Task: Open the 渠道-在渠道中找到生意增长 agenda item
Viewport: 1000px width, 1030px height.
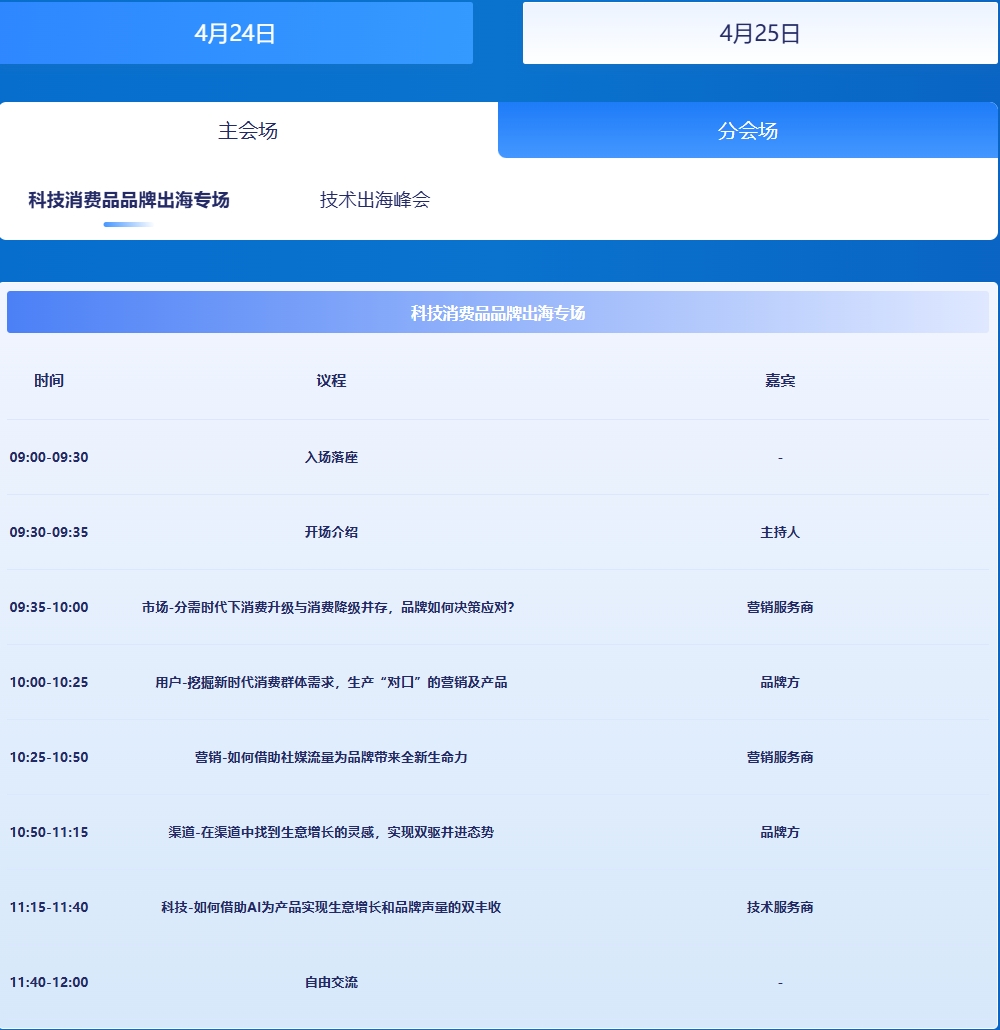Action: tap(331, 833)
